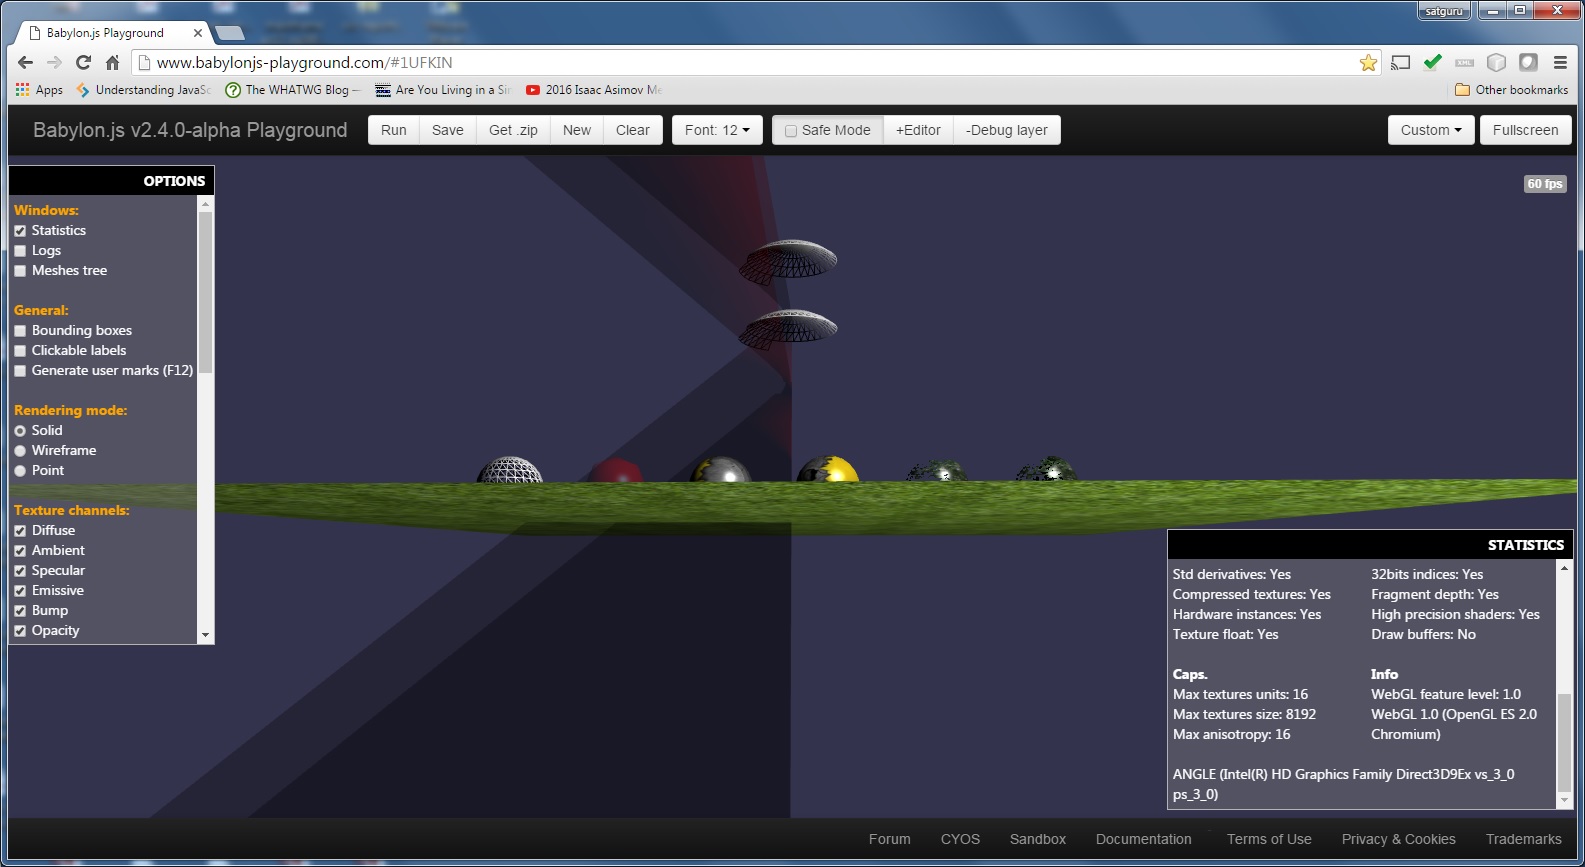Viewport: 1585px width, 867px height.
Task: Disable the Emissive texture channel
Action: tap(20, 591)
